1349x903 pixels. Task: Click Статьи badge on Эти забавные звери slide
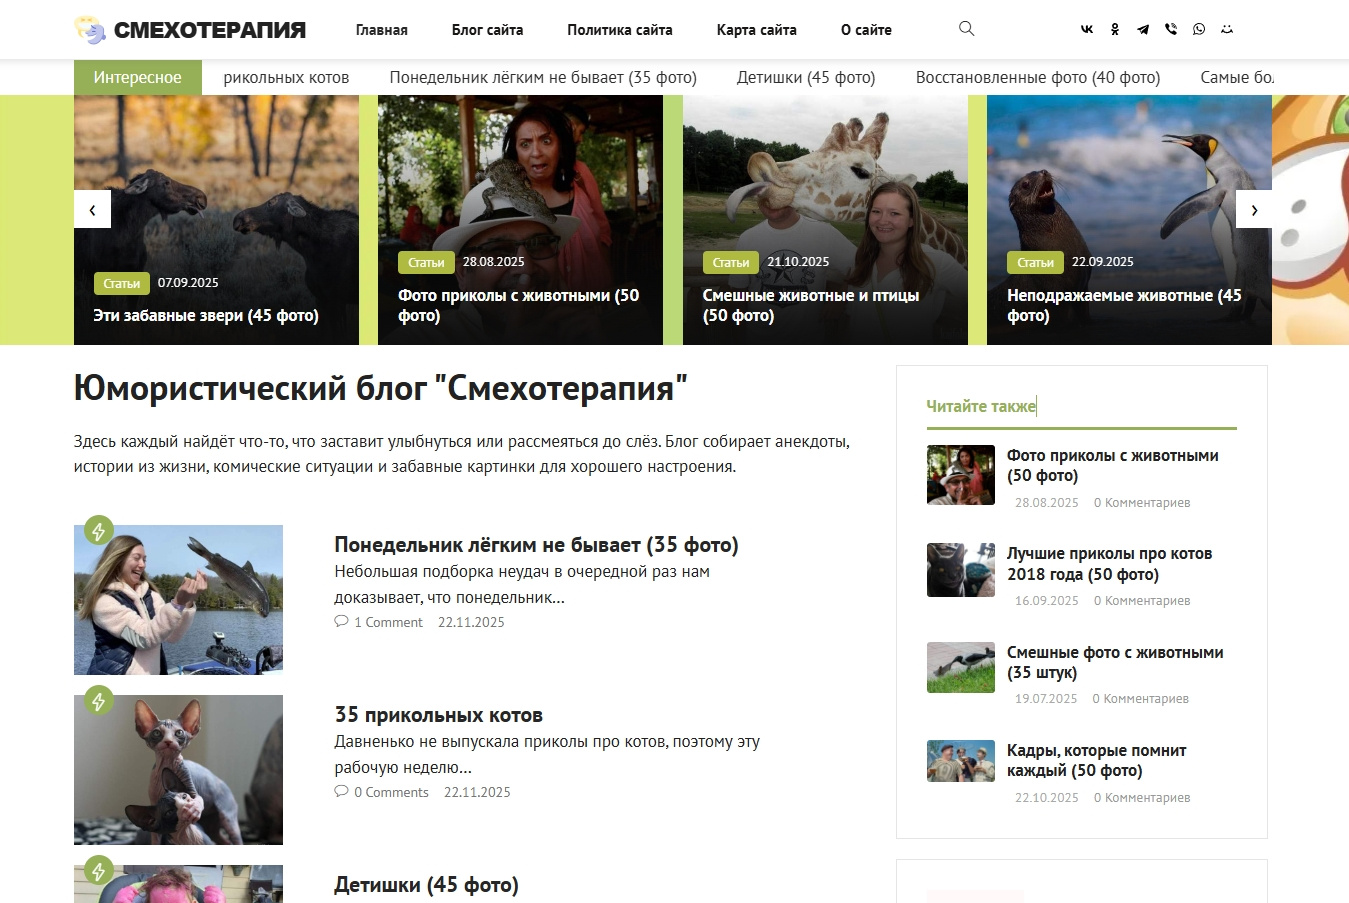point(121,283)
